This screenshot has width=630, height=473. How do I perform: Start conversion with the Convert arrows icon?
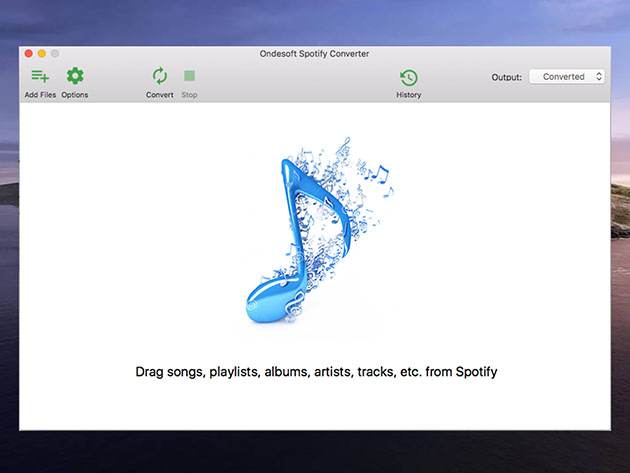tap(160, 76)
